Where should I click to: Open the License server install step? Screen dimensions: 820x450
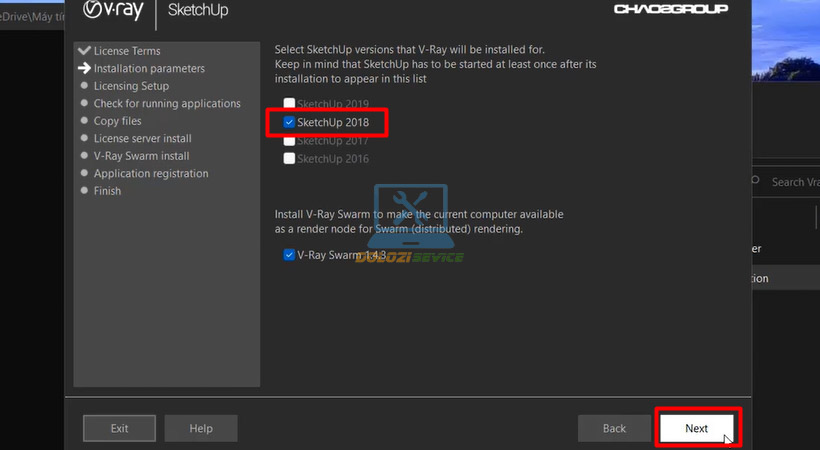point(142,139)
